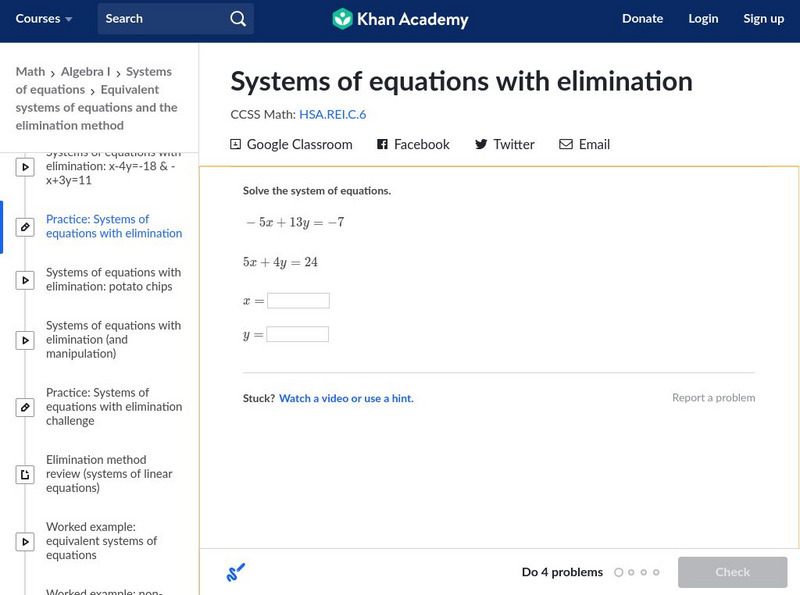Viewport: 800px width, 595px height.
Task: Share the exercise on Twitter
Action: pos(504,145)
